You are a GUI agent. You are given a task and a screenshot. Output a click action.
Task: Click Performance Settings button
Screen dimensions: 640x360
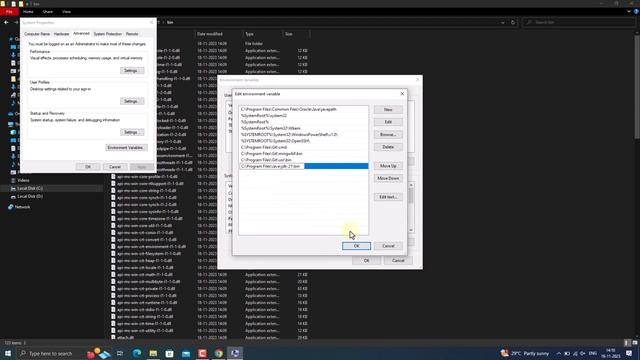(x=131, y=71)
